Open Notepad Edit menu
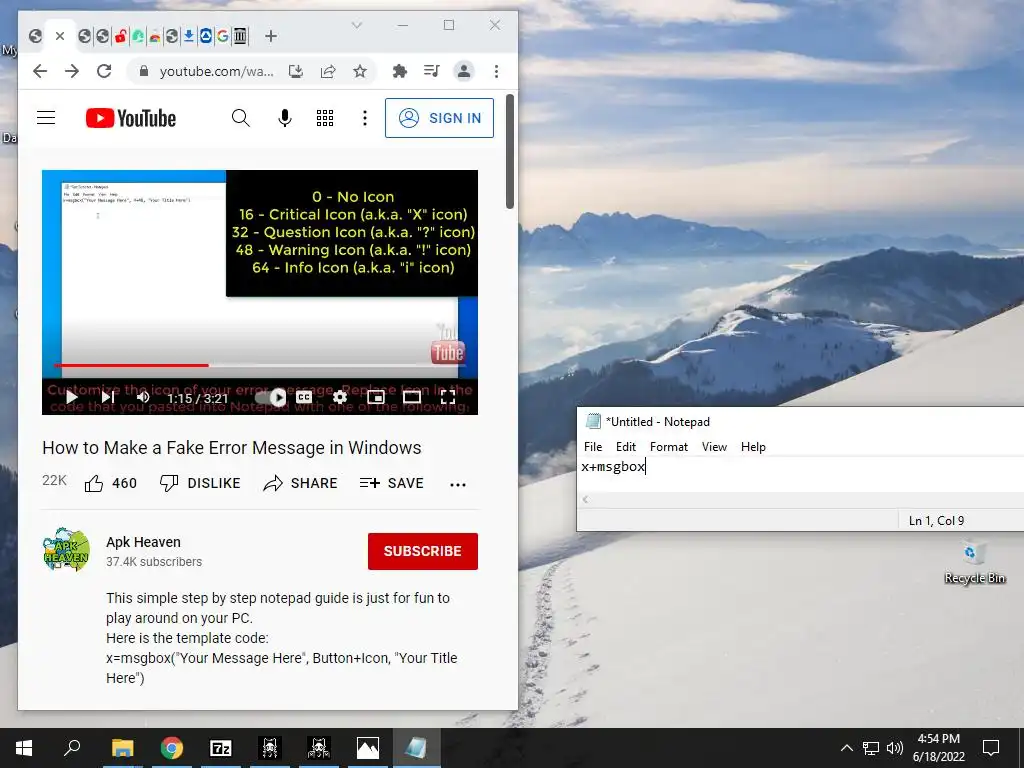 pyautogui.click(x=626, y=447)
